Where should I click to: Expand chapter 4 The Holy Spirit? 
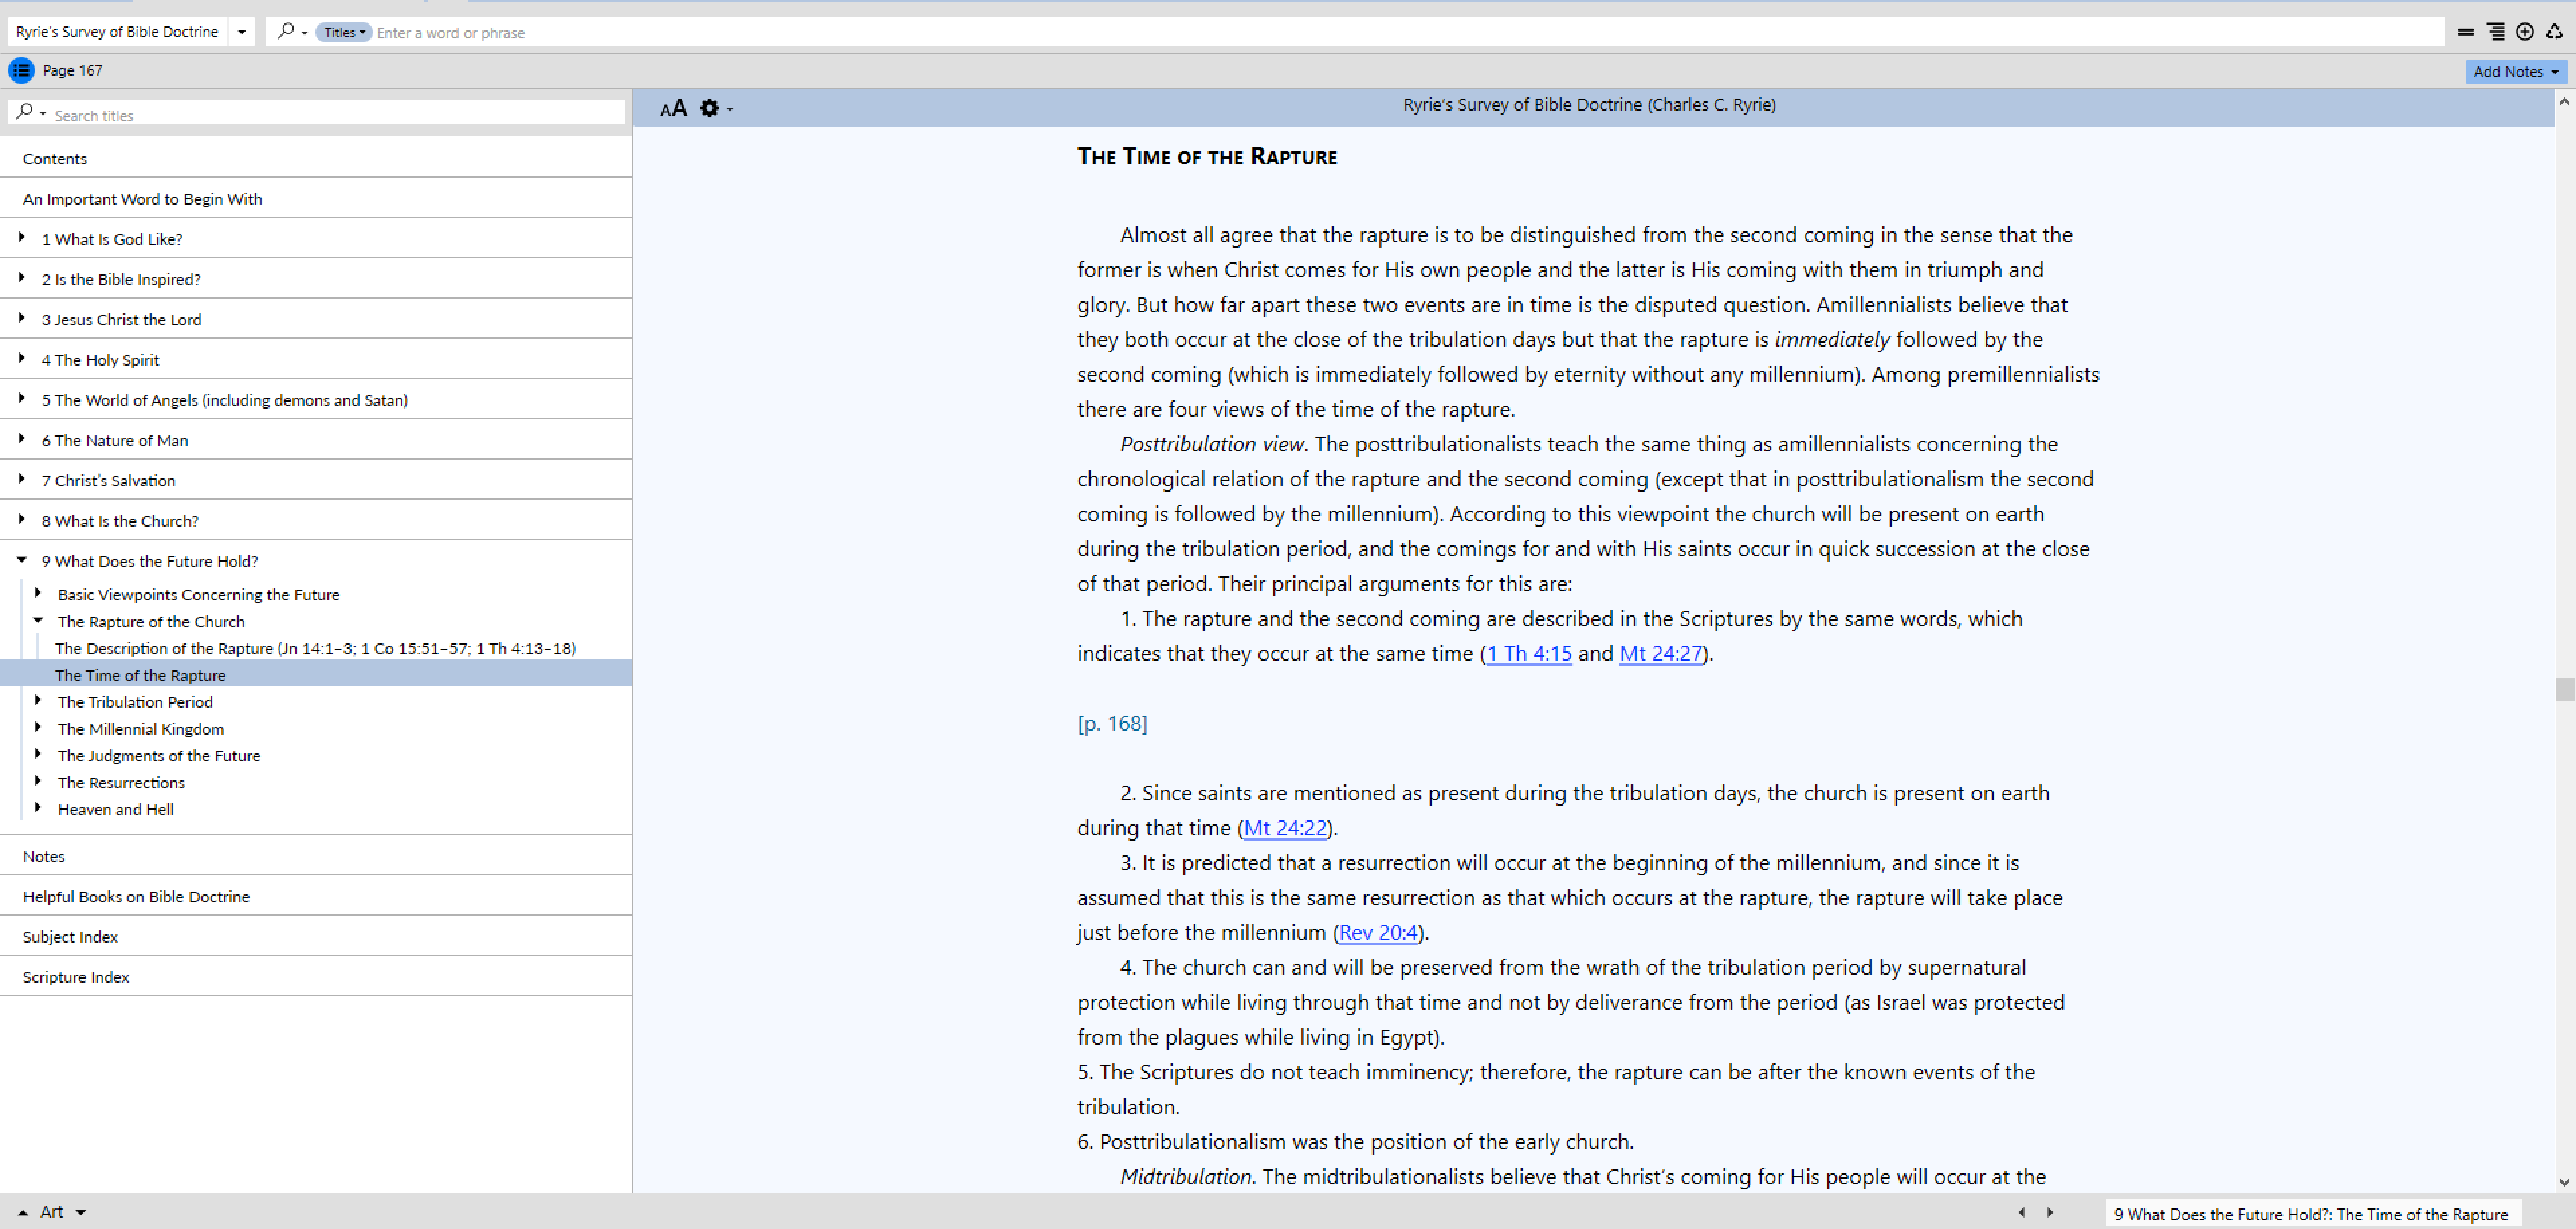tap(22, 358)
